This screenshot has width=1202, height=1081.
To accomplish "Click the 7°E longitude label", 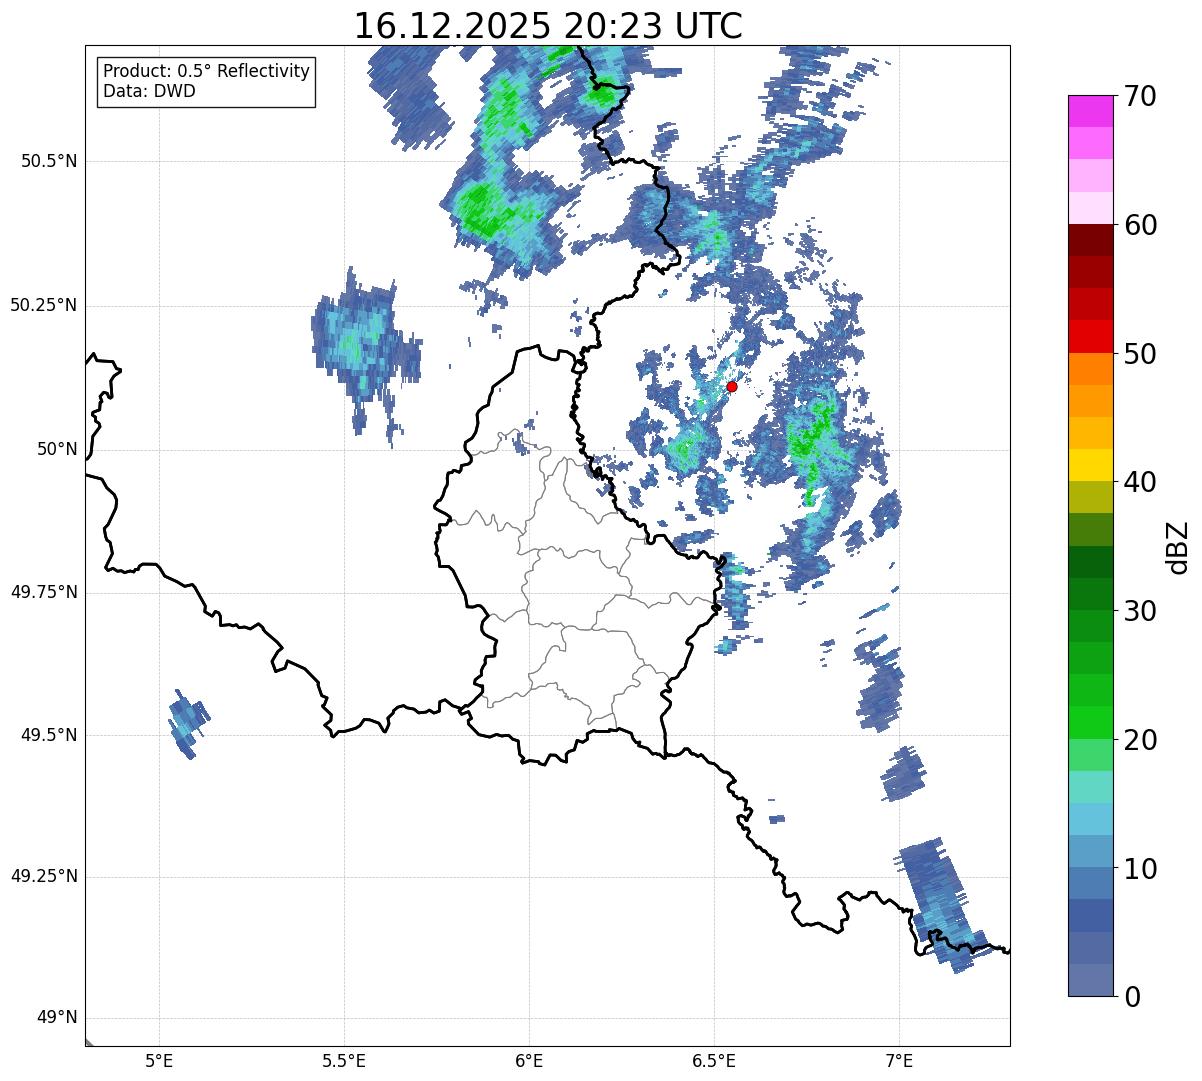I will coord(900,1061).
